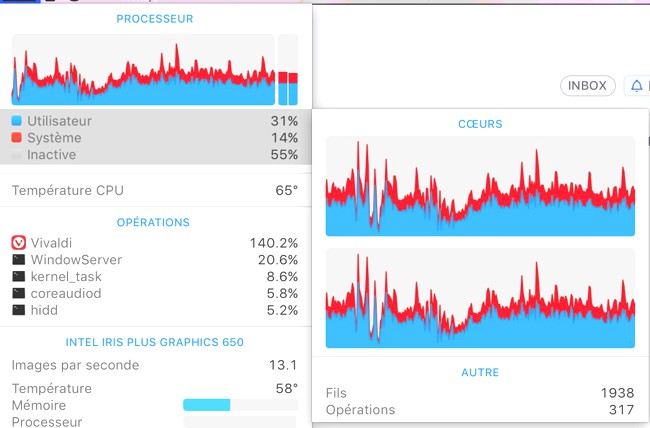Viewport: 650px width, 428px height.
Task: Click the GPU Mémoire usage bar
Action: coord(240,405)
